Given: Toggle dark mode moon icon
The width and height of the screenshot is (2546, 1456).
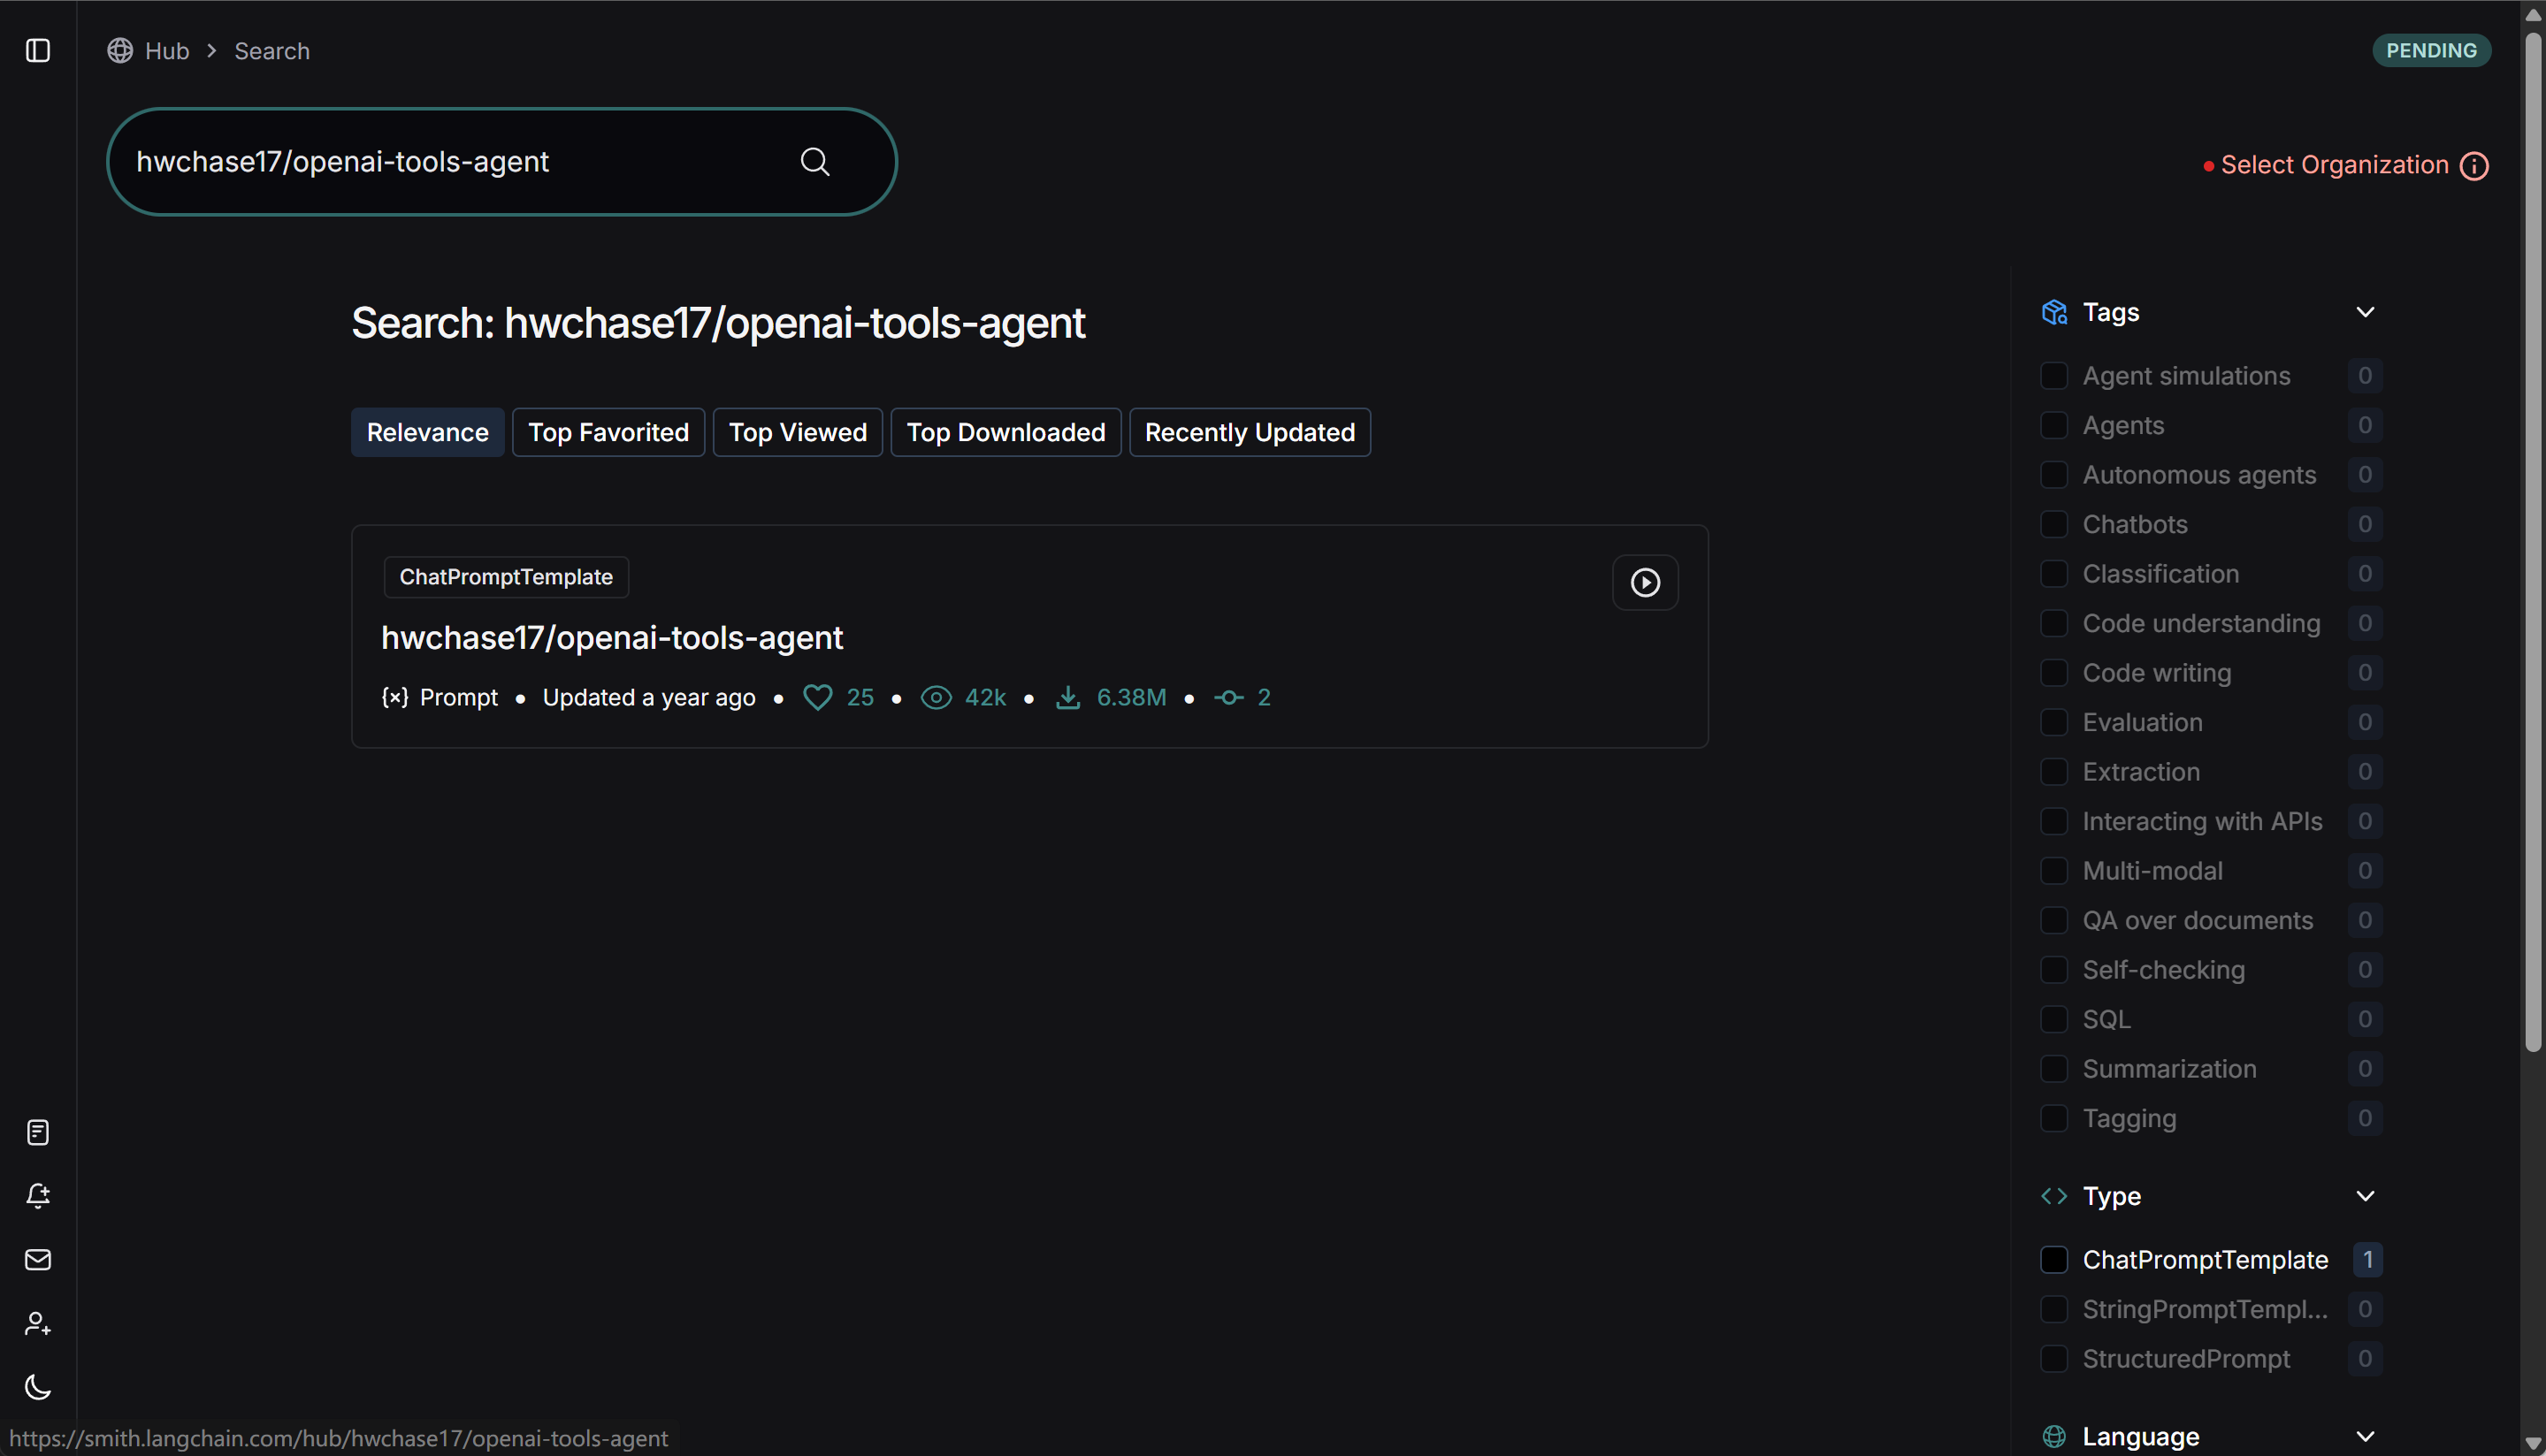Looking at the screenshot, I should tap(38, 1387).
